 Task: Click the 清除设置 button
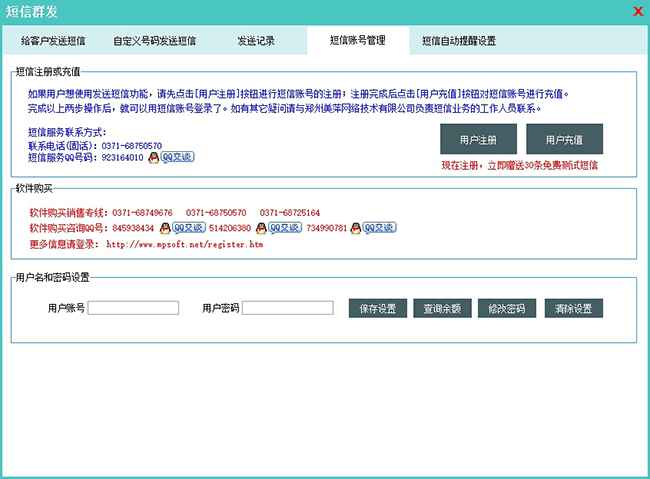coord(574,308)
